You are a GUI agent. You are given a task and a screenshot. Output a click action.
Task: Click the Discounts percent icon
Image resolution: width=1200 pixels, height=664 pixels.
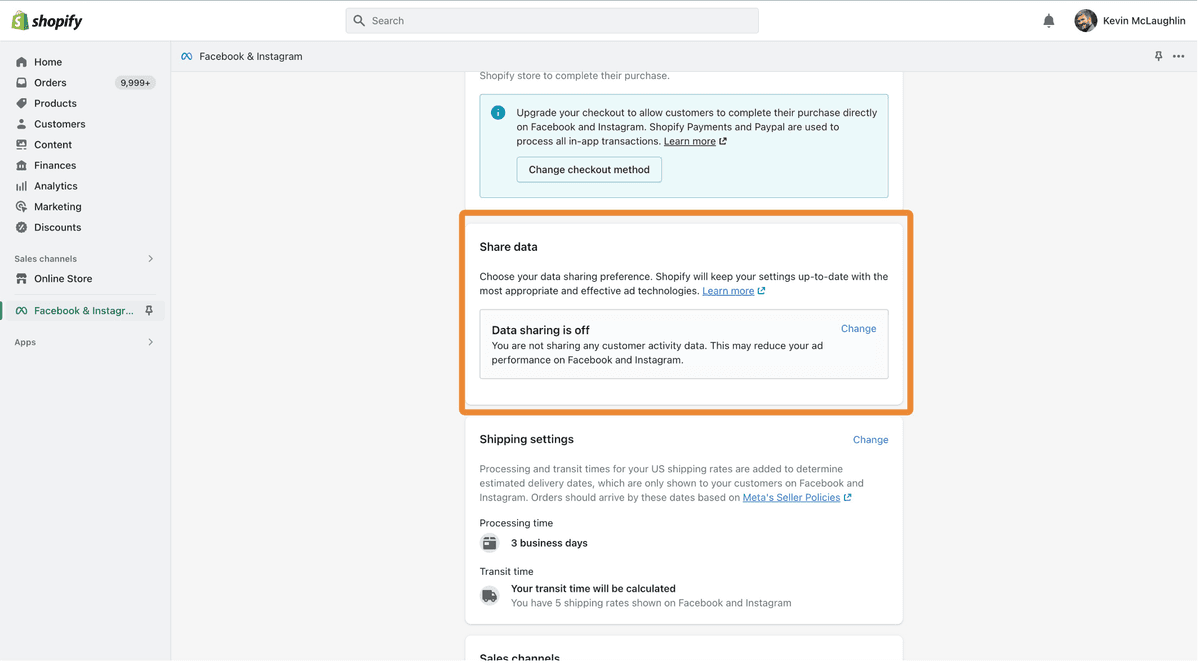click(22, 227)
